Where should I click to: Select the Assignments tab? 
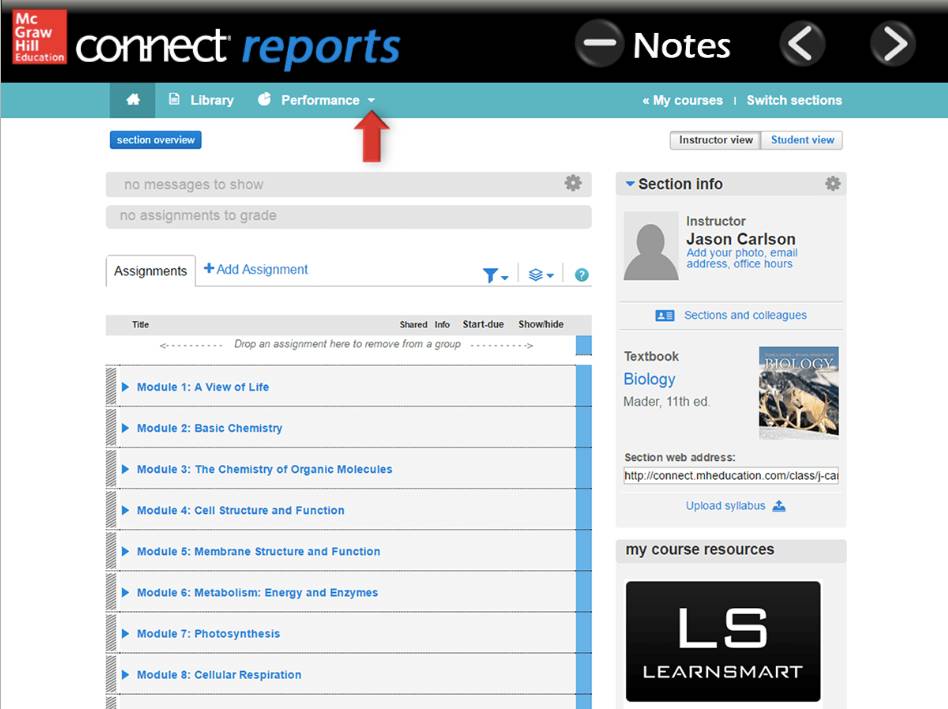(151, 271)
